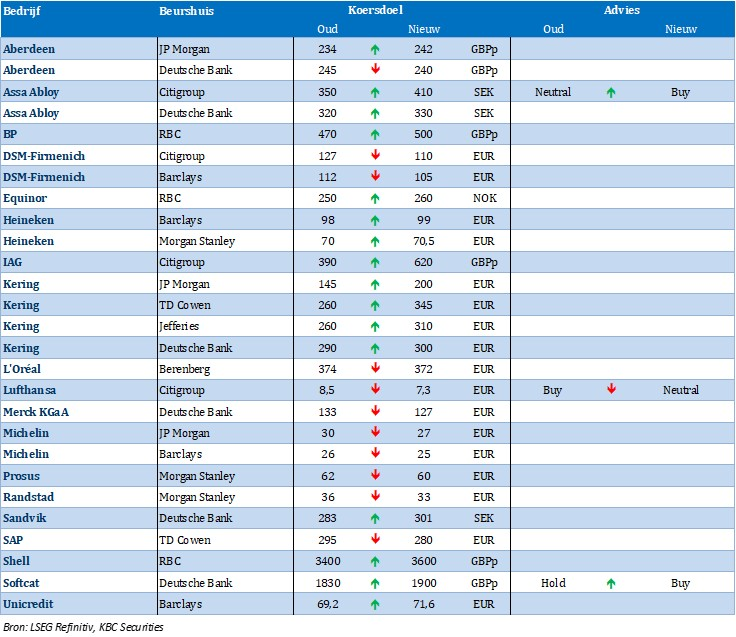Click the red advice arrow between Buy and Neutral
The height and width of the screenshot is (637, 736).
click(x=611, y=390)
